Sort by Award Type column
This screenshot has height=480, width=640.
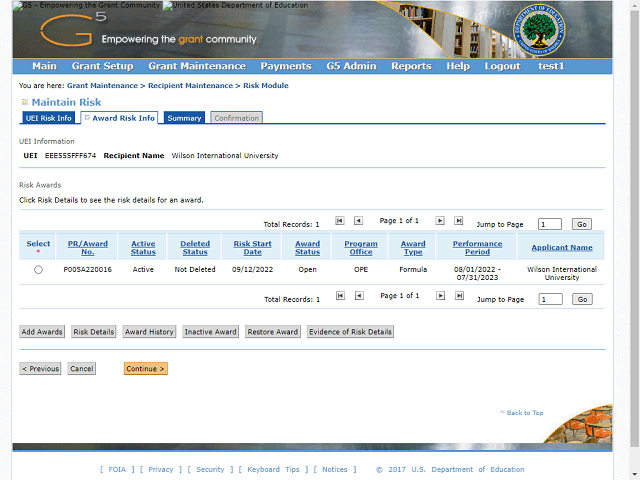413,248
